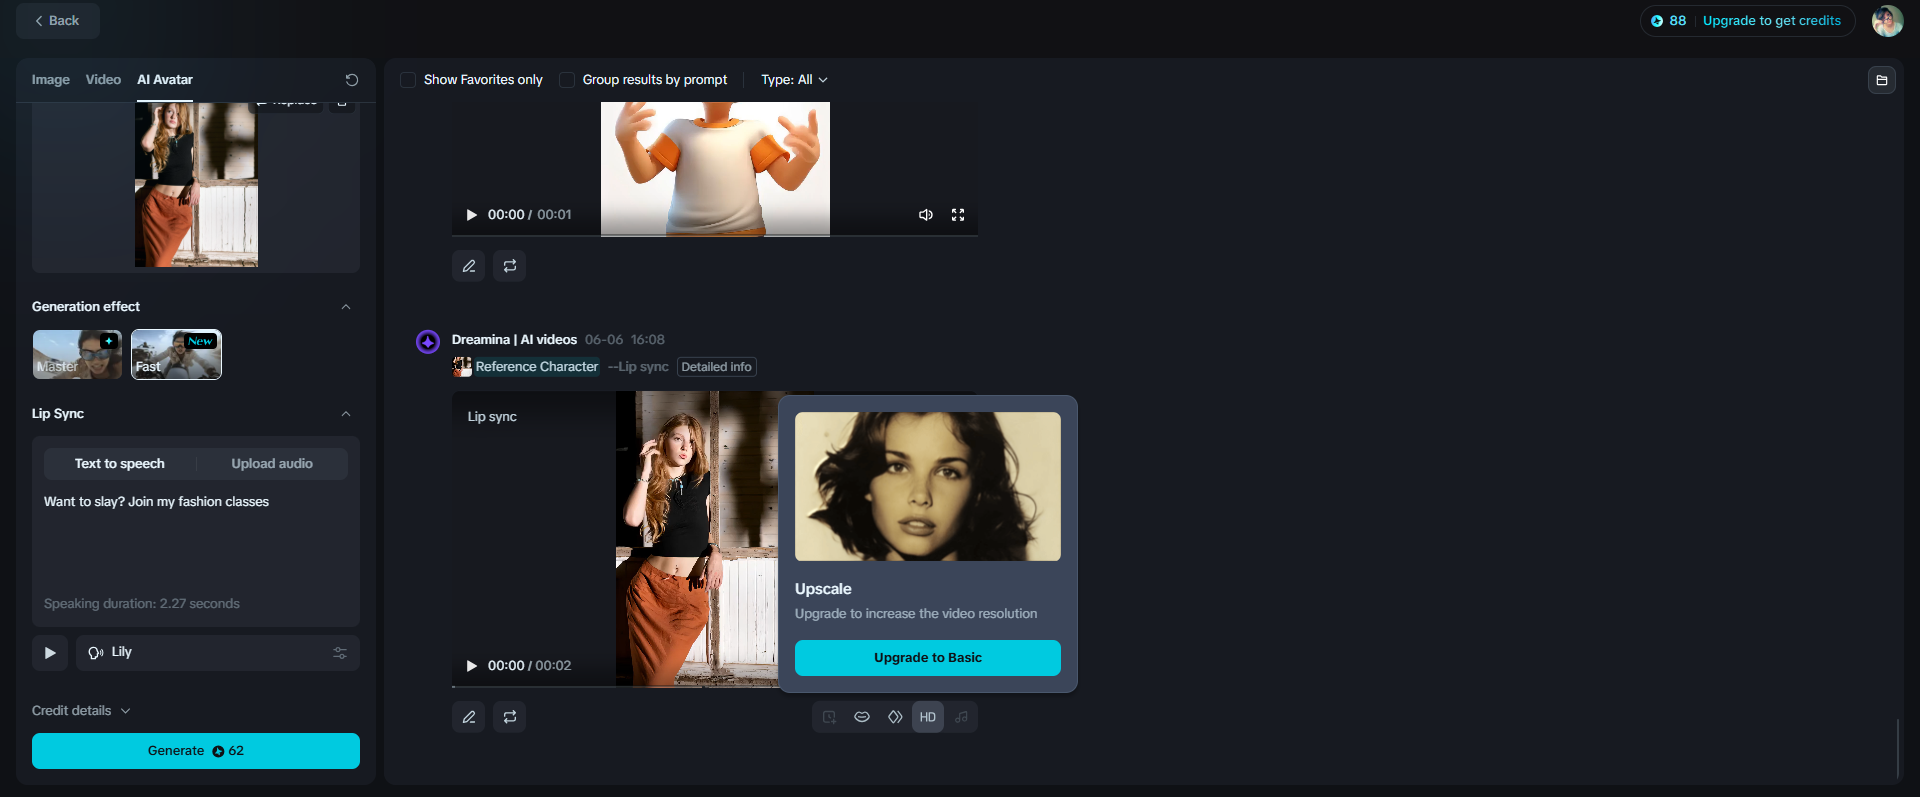
Task: Collapse the Lip Sync section
Action: (x=346, y=414)
